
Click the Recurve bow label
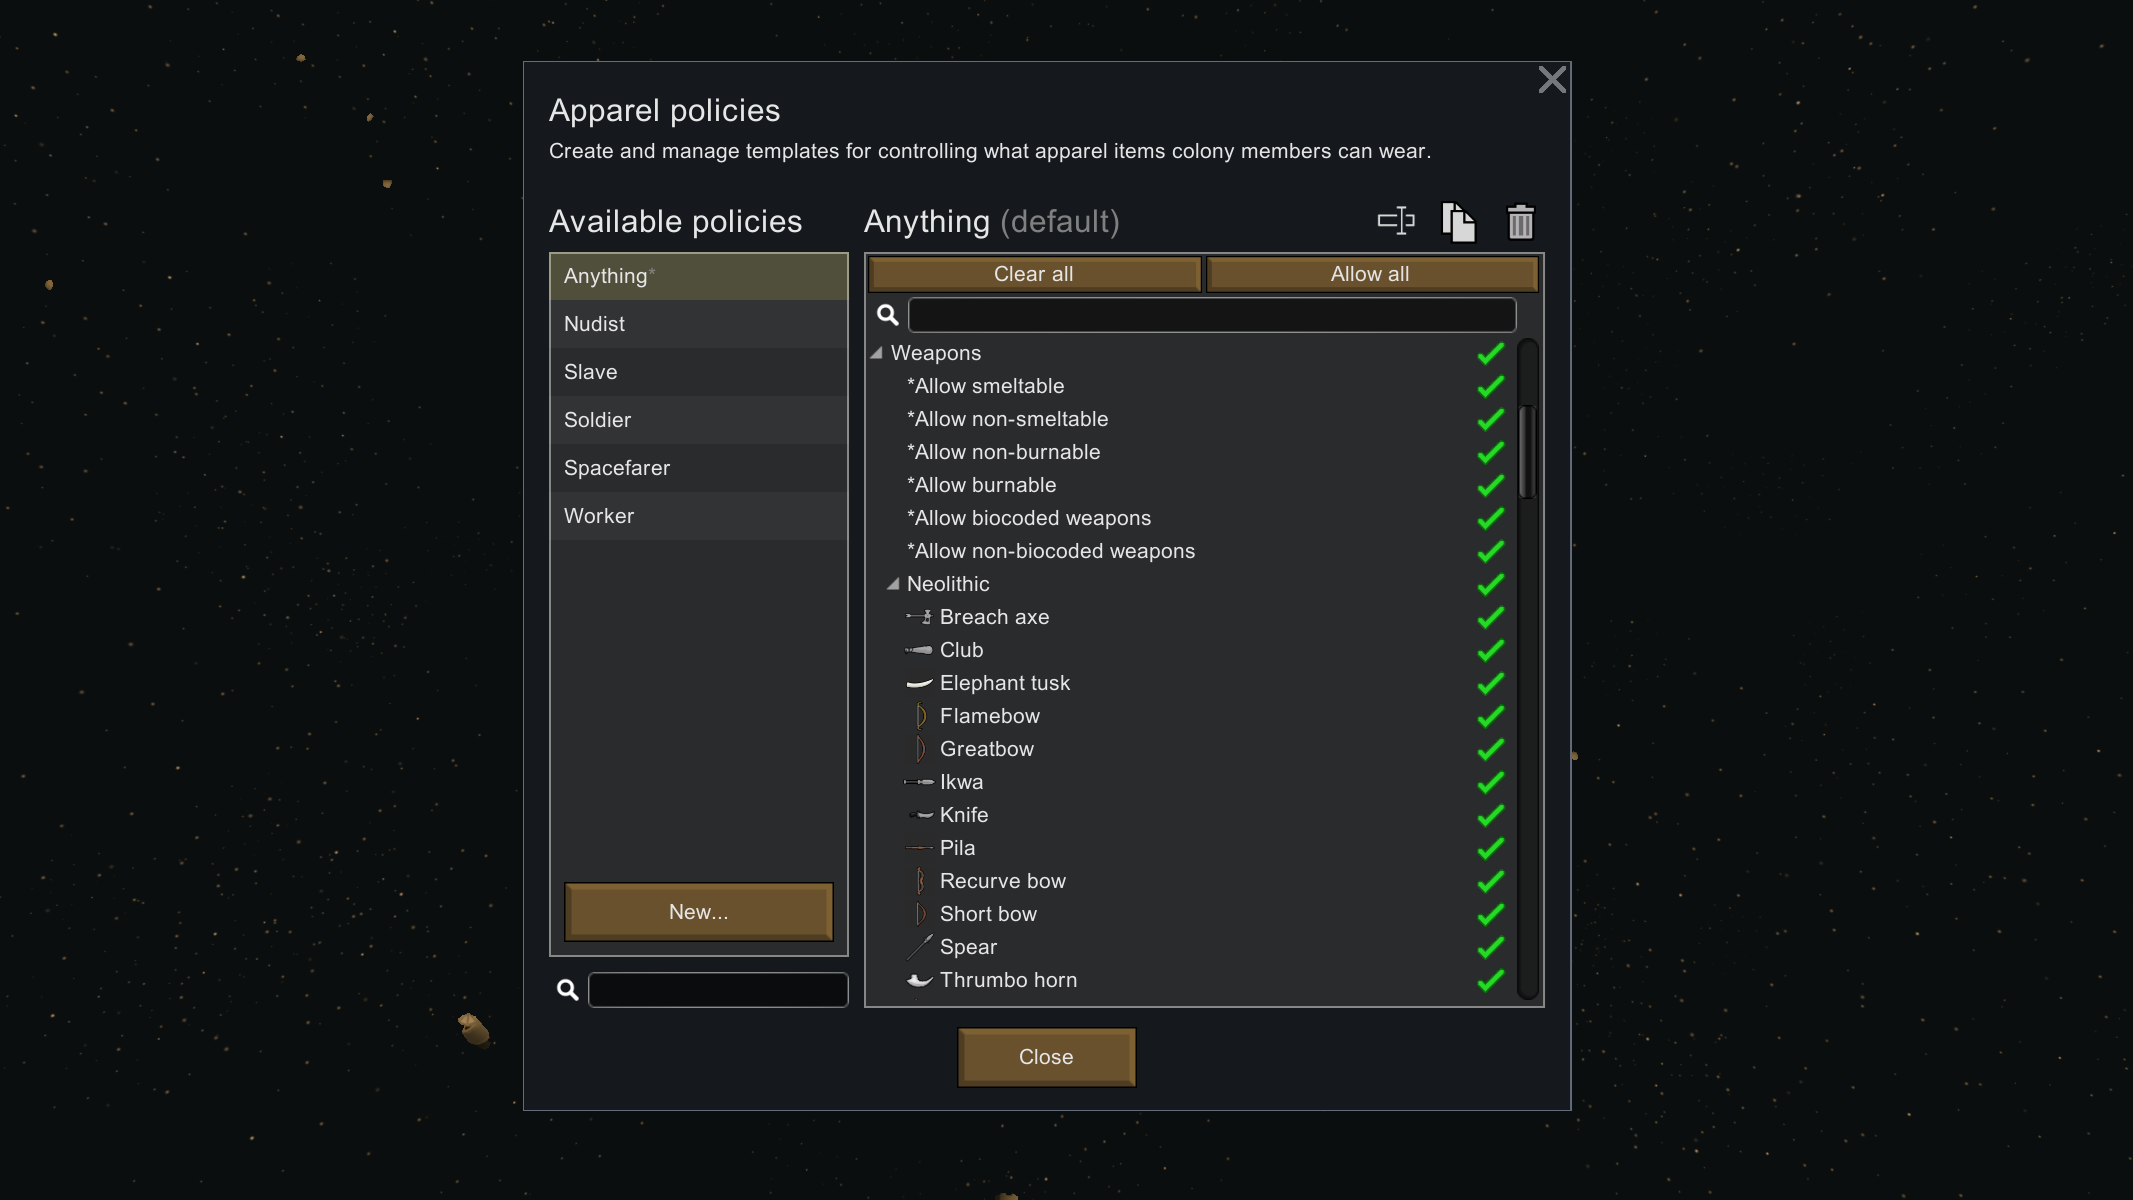pyautogui.click(x=1002, y=881)
